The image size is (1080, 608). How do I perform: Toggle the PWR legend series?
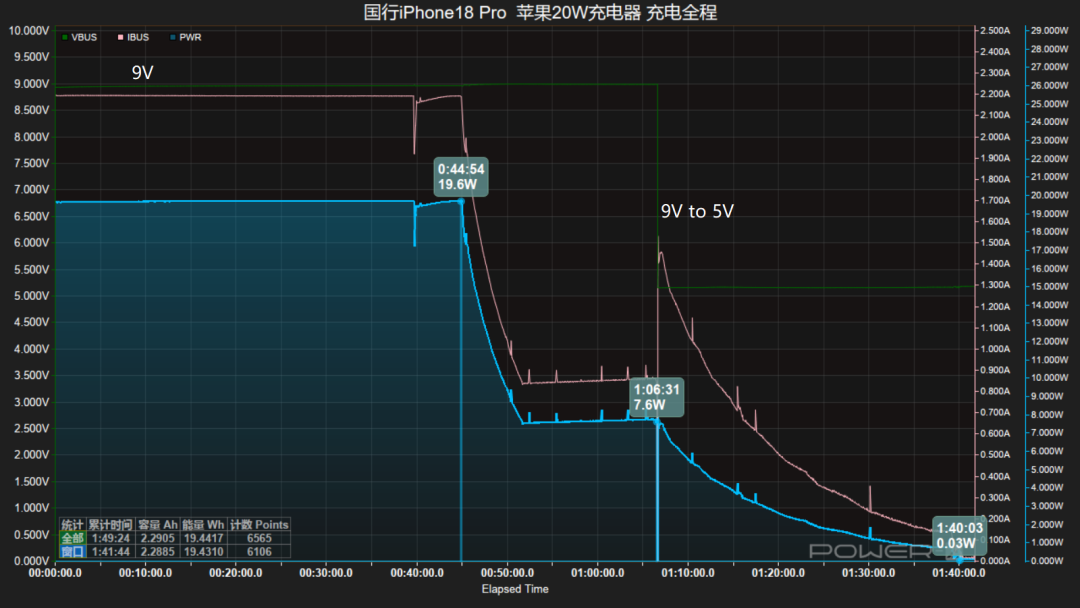pos(186,37)
